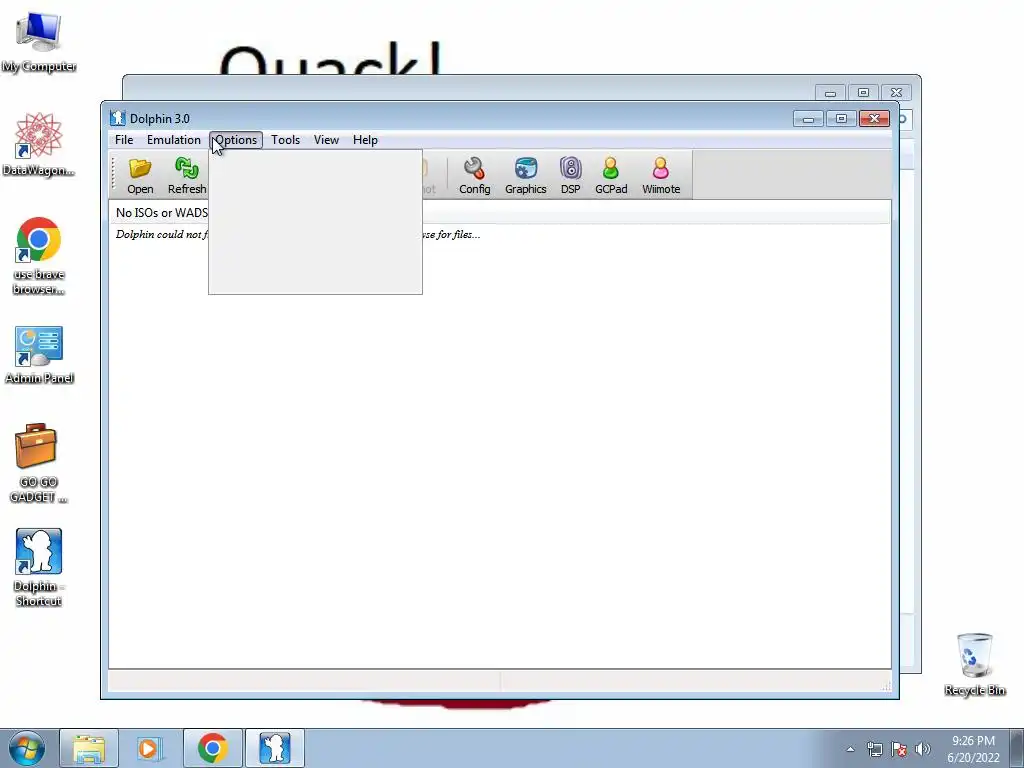
Task: Open Windows Media Player taskbar icon
Action: click(150, 748)
